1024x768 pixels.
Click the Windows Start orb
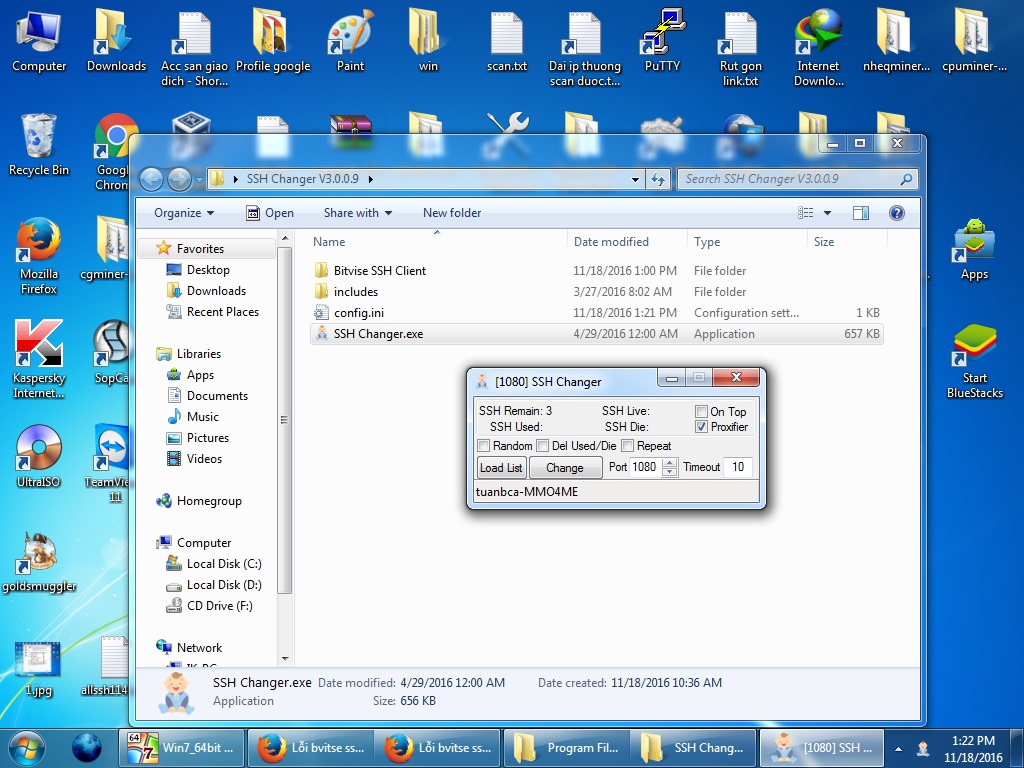[x=26, y=748]
